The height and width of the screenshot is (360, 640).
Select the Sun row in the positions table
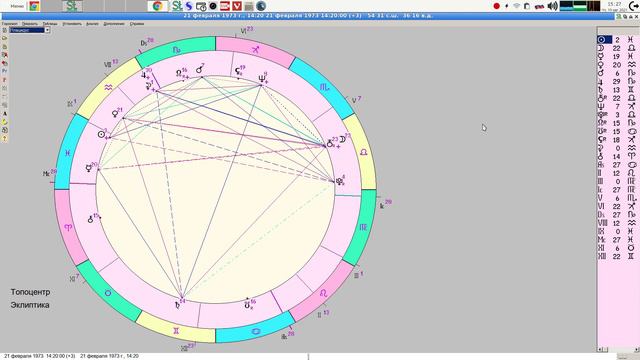[x=617, y=40]
